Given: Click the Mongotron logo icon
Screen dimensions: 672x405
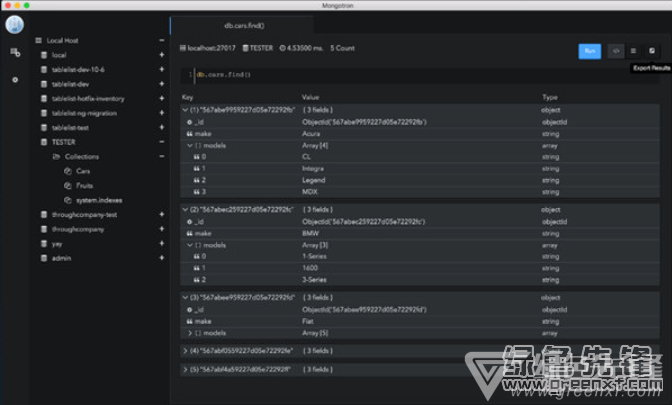Looking at the screenshot, I should pyautogui.click(x=15, y=24).
